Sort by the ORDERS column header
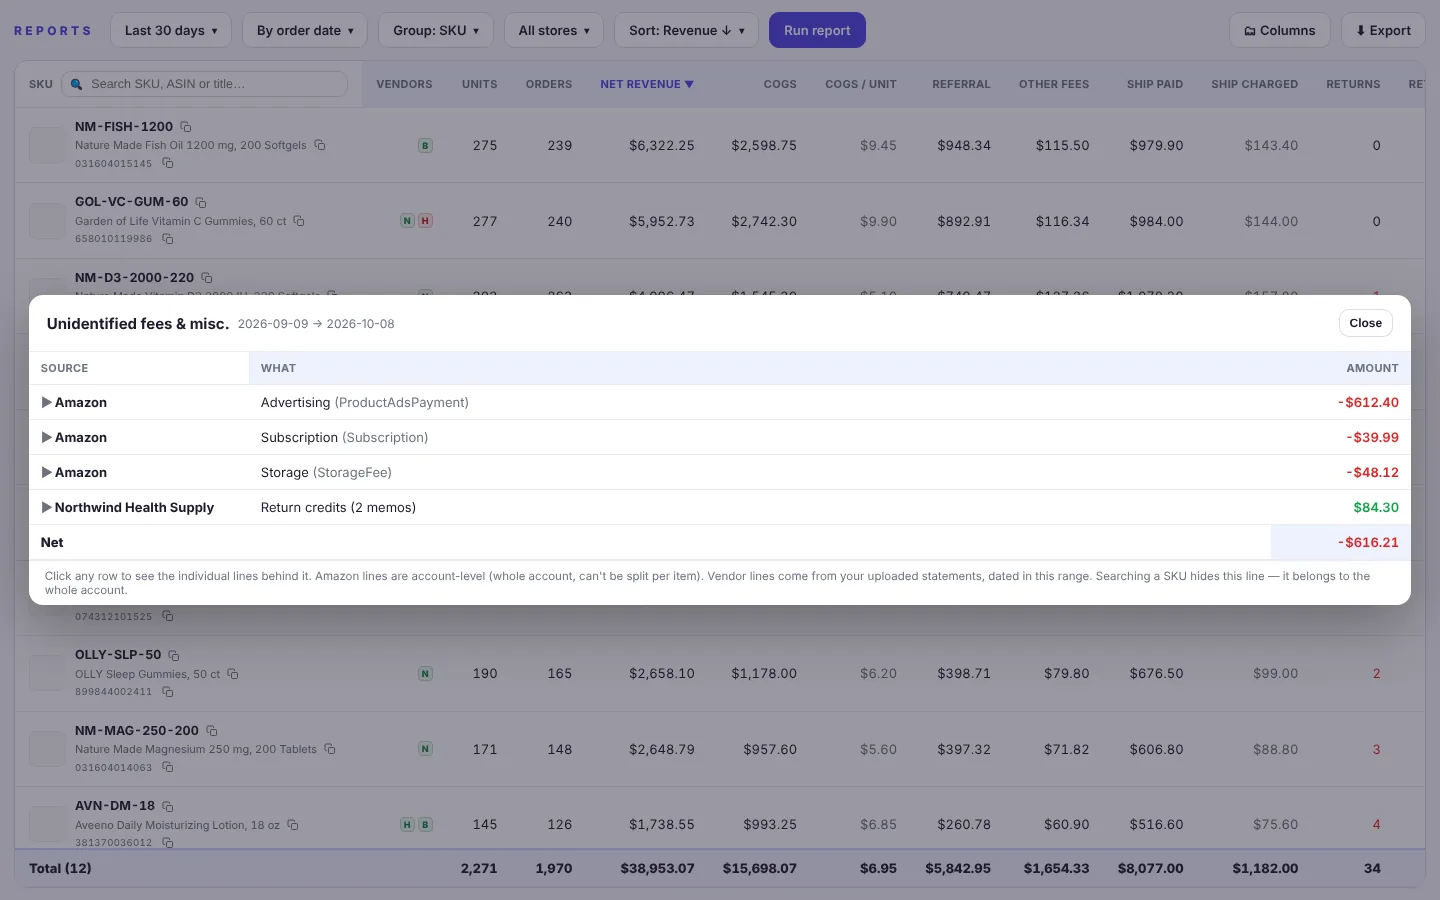Image resolution: width=1440 pixels, height=900 pixels. tap(549, 84)
